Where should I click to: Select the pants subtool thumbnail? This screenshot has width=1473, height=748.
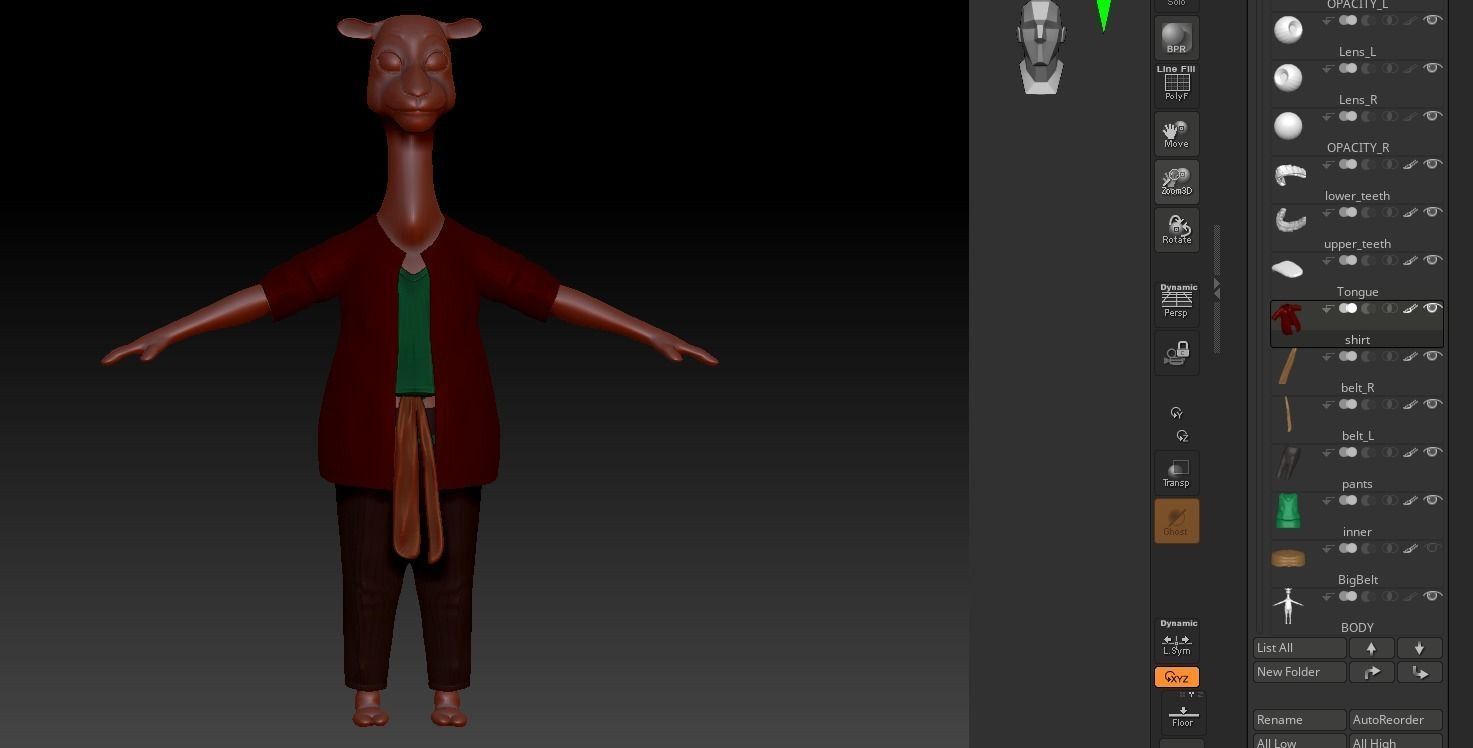pos(1288,462)
